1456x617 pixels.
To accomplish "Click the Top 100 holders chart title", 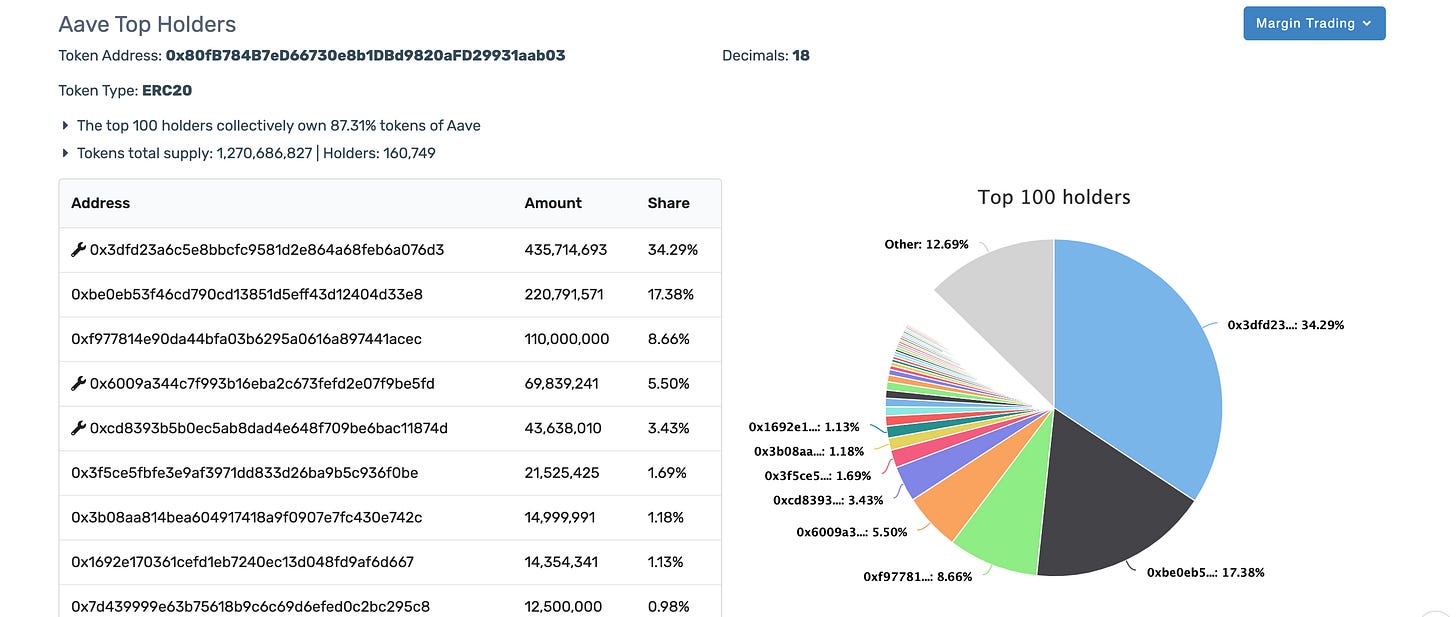I will tap(1054, 197).
